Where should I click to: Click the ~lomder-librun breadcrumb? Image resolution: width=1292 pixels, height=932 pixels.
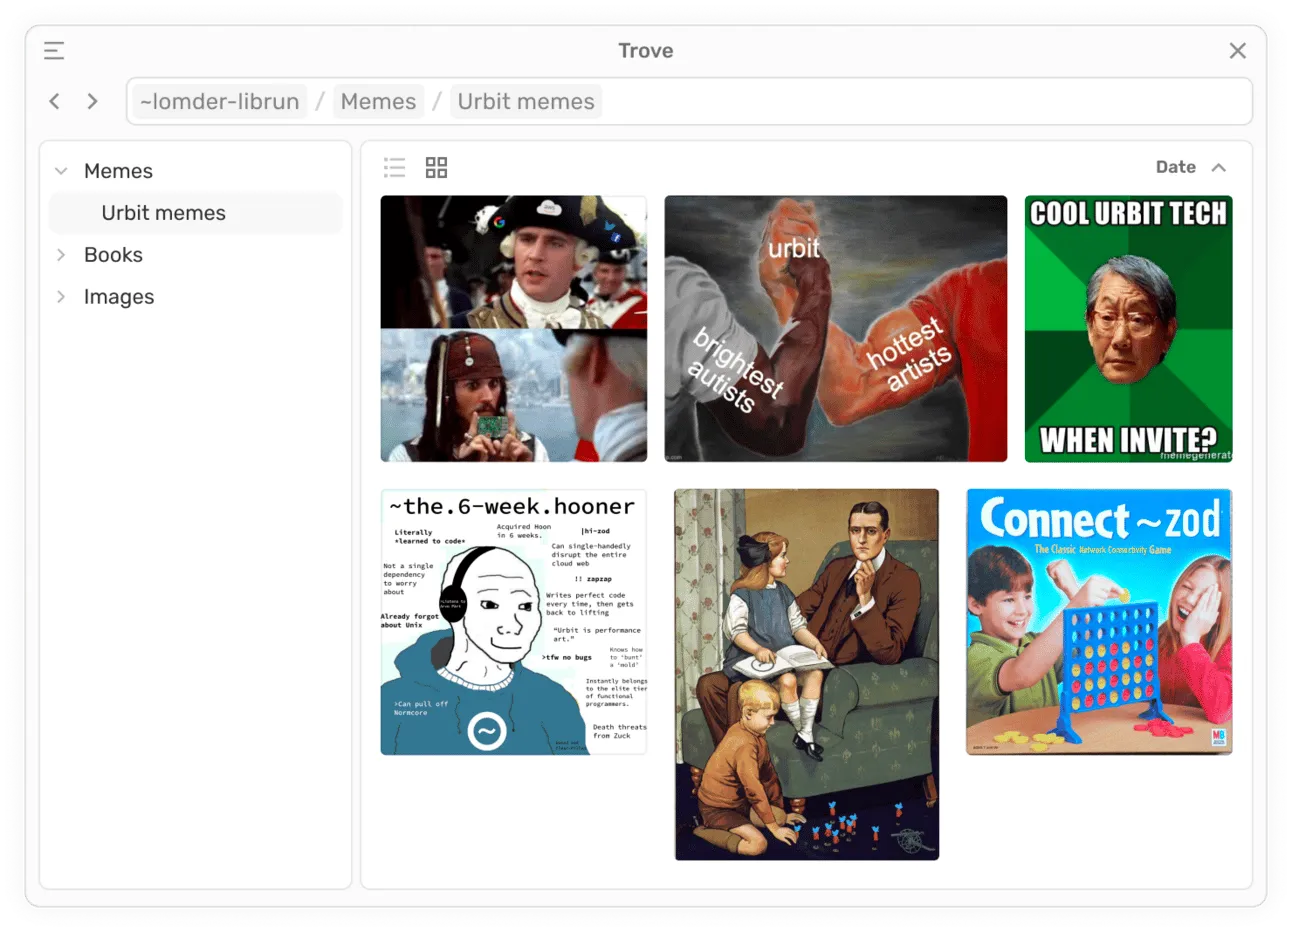click(219, 101)
